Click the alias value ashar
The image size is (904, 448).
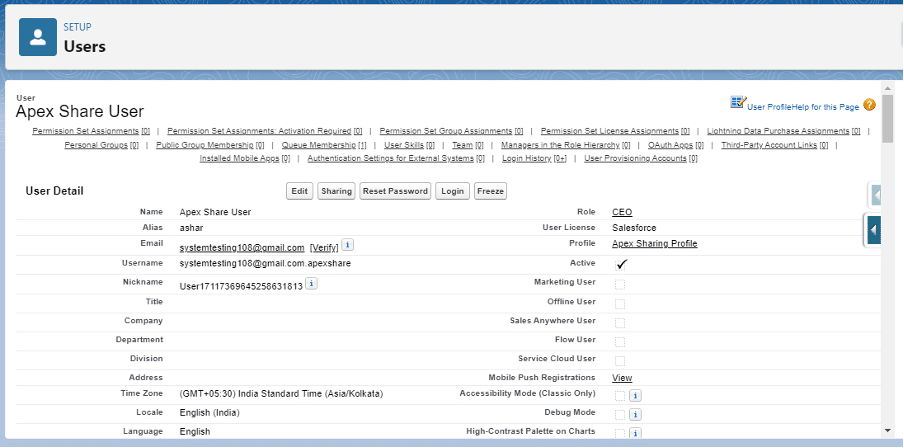click(x=191, y=228)
